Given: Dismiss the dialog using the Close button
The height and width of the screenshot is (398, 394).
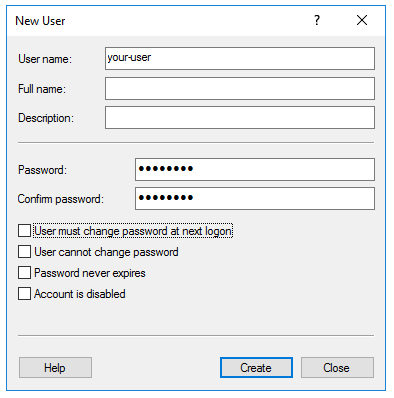Looking at the screenshot, I should (337, 368).
